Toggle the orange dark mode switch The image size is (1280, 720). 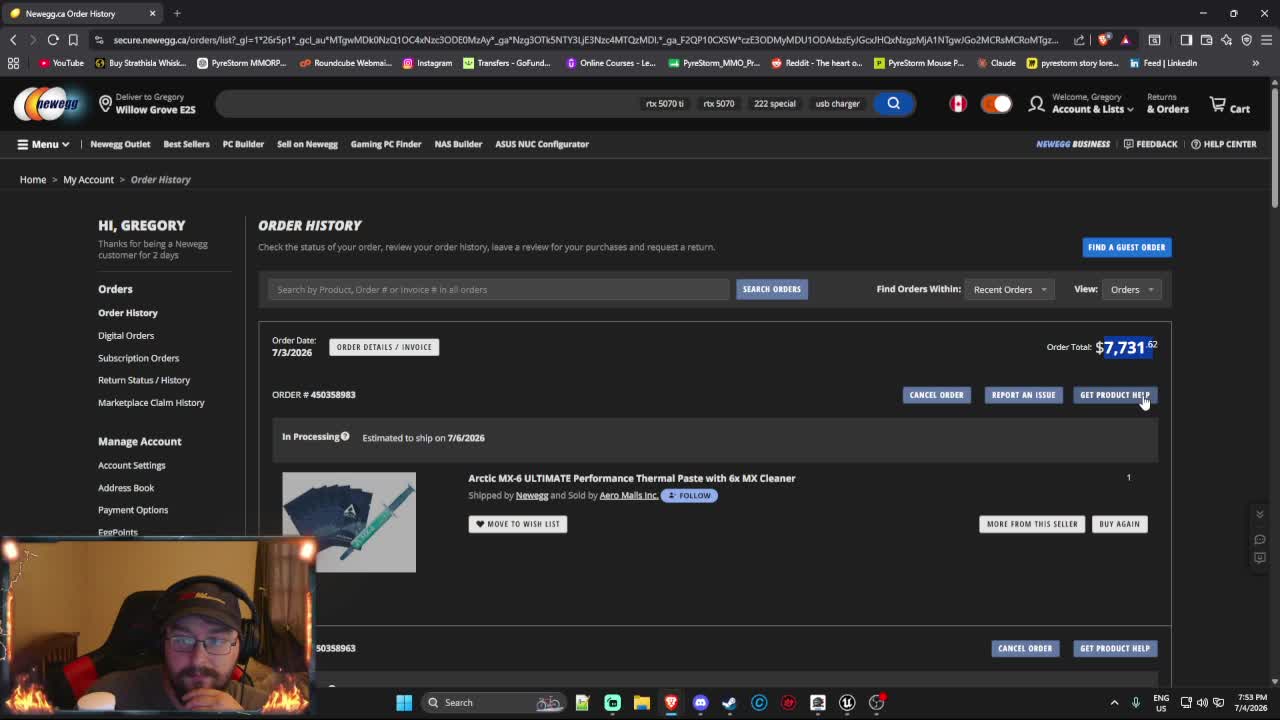996,104
